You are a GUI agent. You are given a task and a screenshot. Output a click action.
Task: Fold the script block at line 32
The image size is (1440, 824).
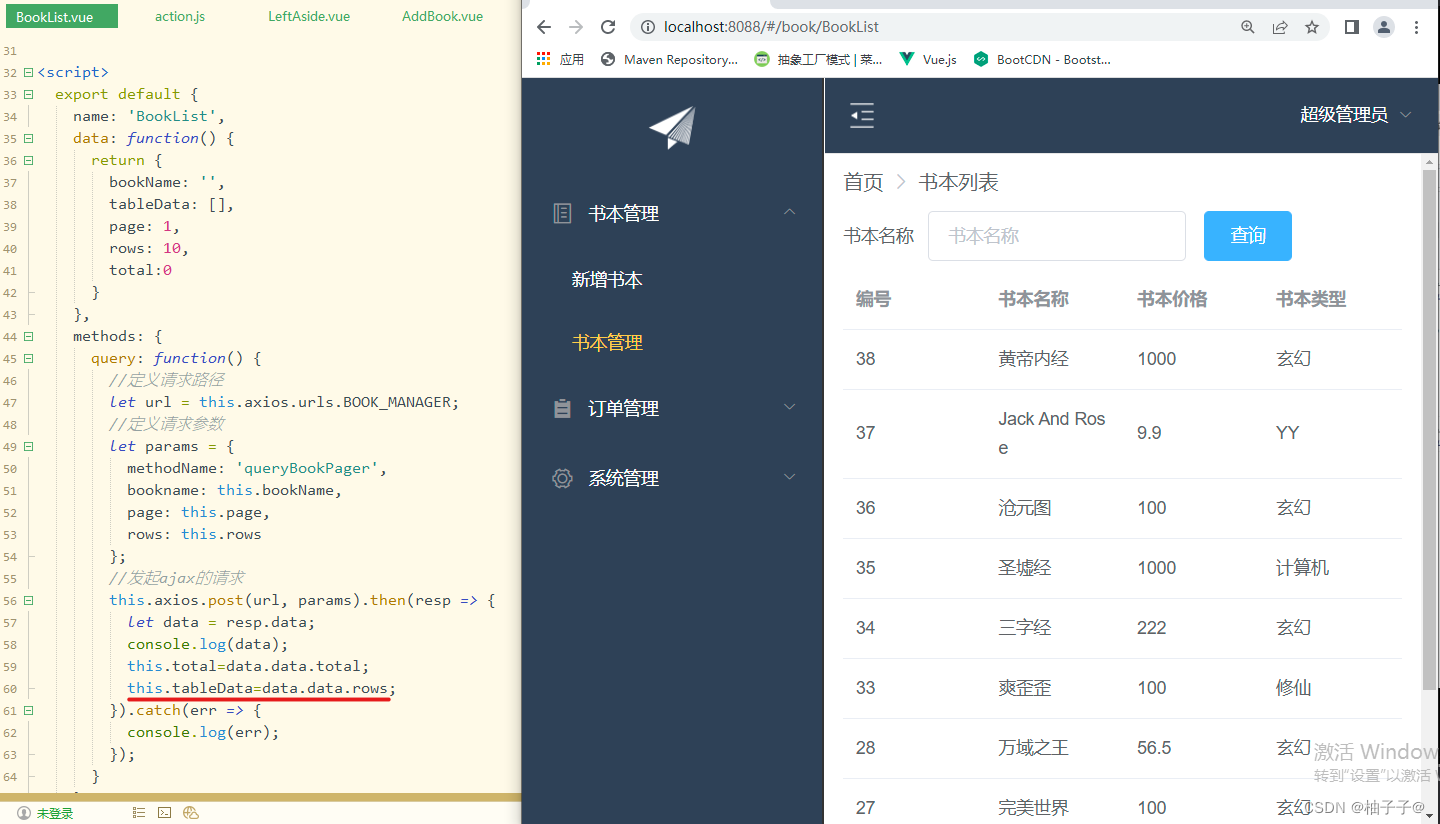[28, 72]
